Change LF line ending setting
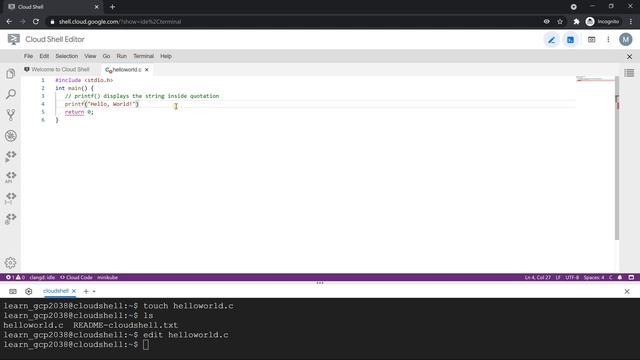This screenshot has height=360, width=640. 558,277
